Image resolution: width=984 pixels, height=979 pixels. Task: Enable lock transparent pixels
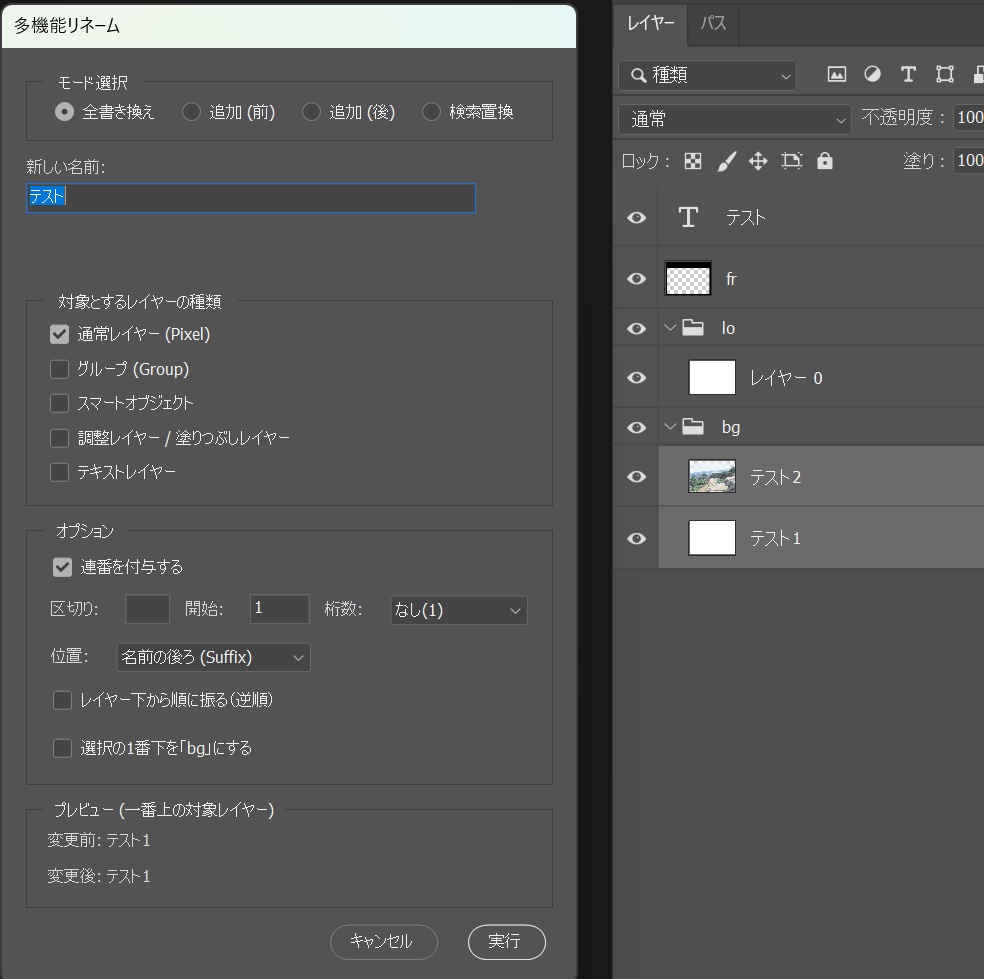(x=692, y=160)
